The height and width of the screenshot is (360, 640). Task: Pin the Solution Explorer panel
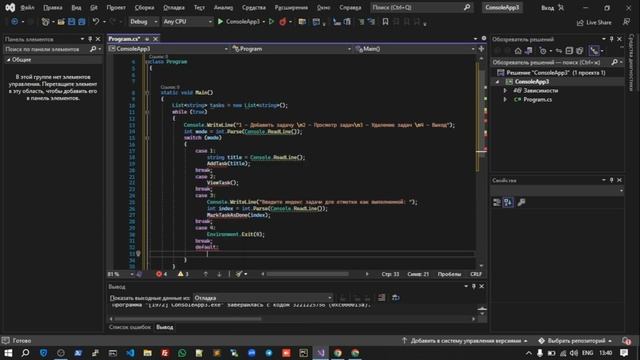click(611, 39)
